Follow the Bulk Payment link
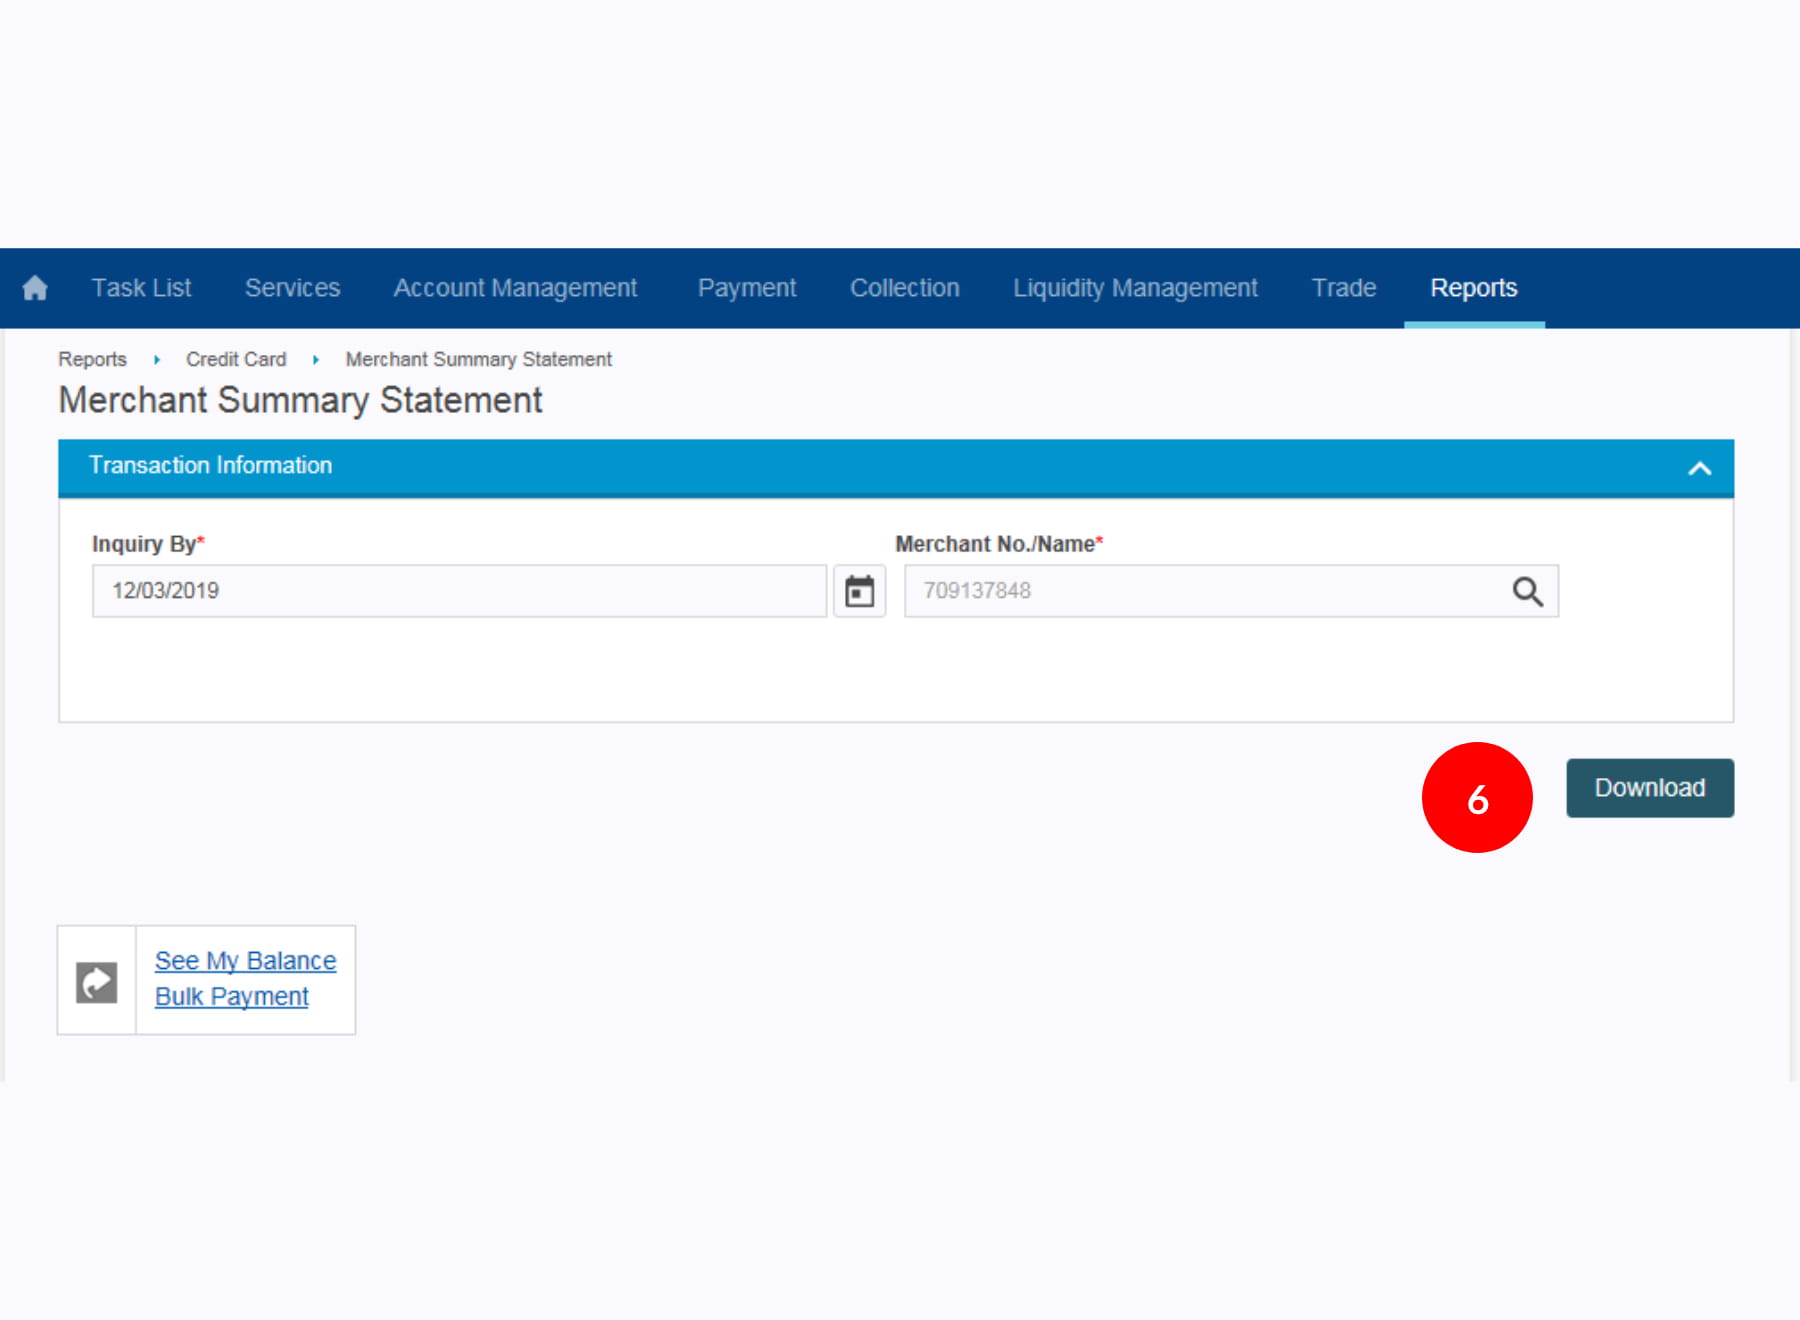1800x1320 pixels. point(232,997)
